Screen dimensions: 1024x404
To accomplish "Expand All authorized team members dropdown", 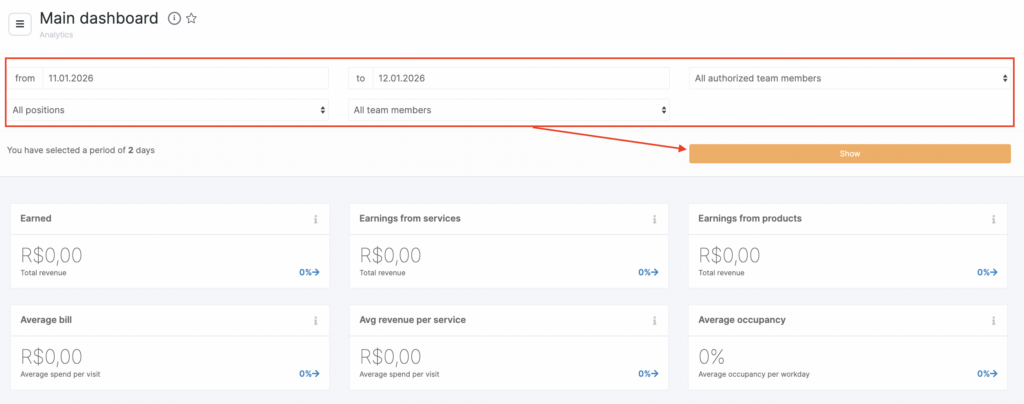I will (x=850, y=78).
